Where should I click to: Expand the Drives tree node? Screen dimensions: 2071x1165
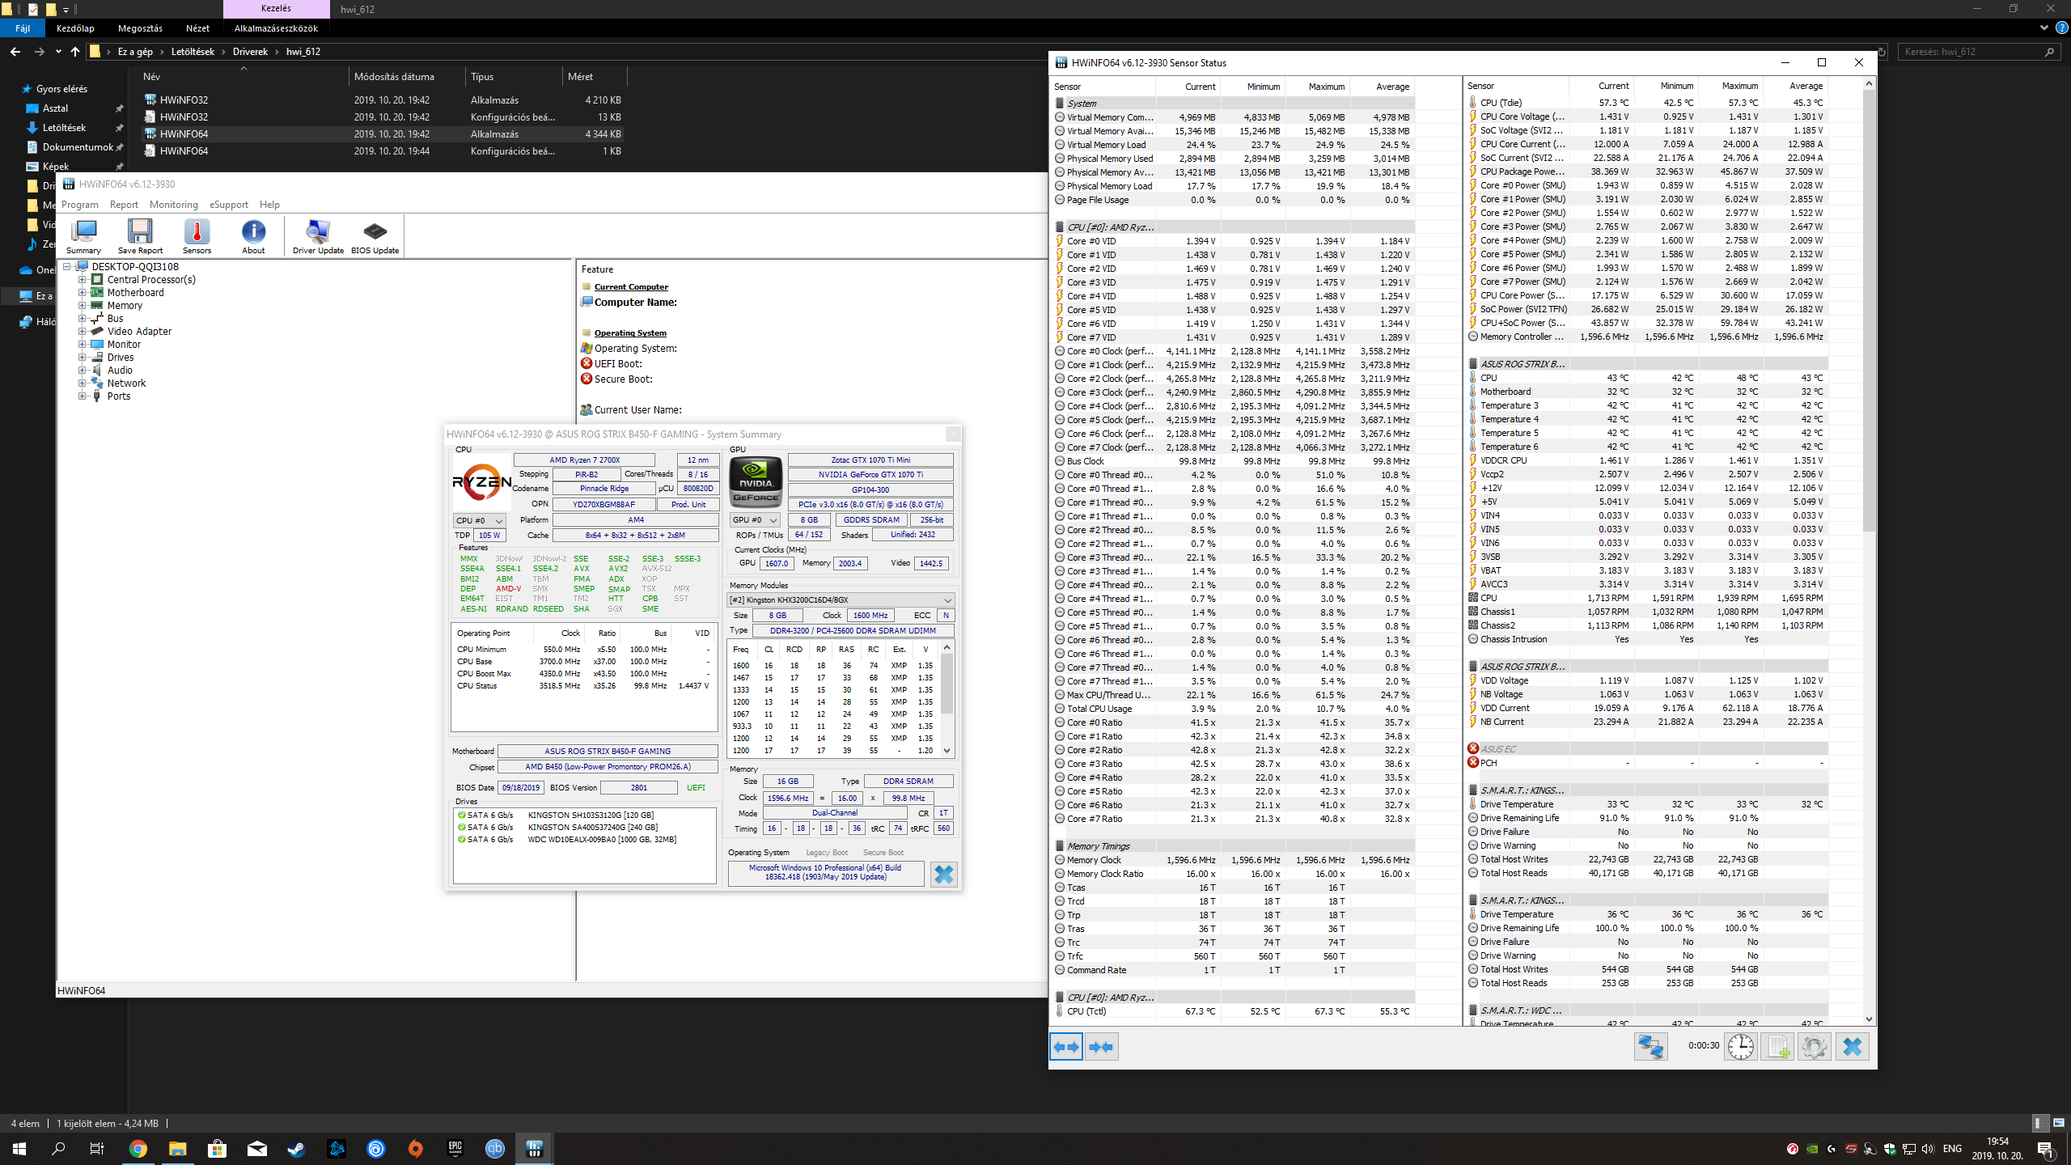pos(82,358)
